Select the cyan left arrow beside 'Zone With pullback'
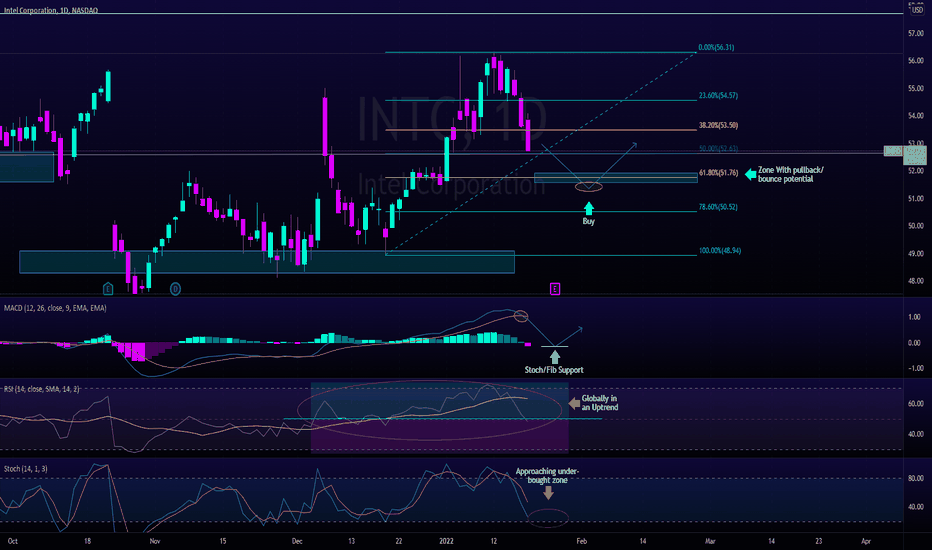The width and height of the screenshot is (932, 550). click(751, 174)
